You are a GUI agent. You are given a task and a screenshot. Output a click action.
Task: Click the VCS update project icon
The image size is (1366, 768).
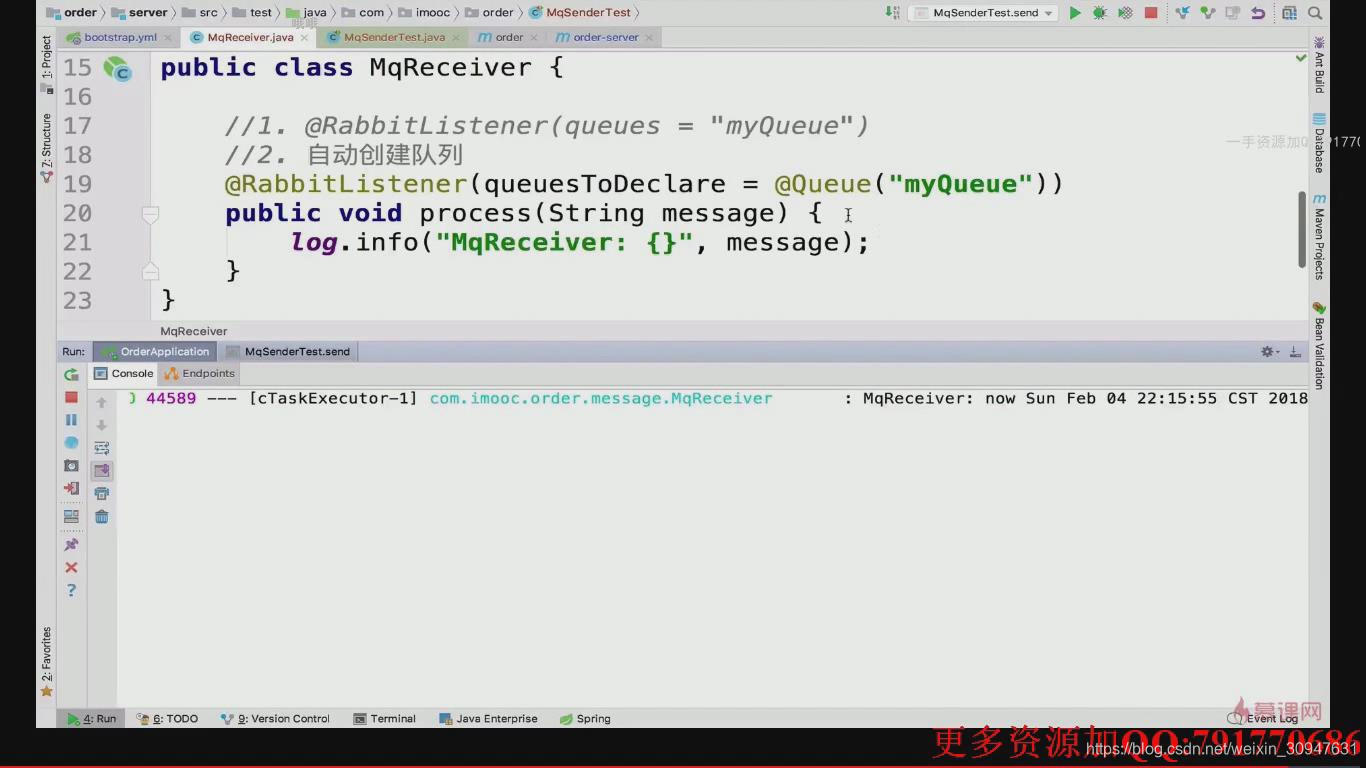click(1183, 13)
